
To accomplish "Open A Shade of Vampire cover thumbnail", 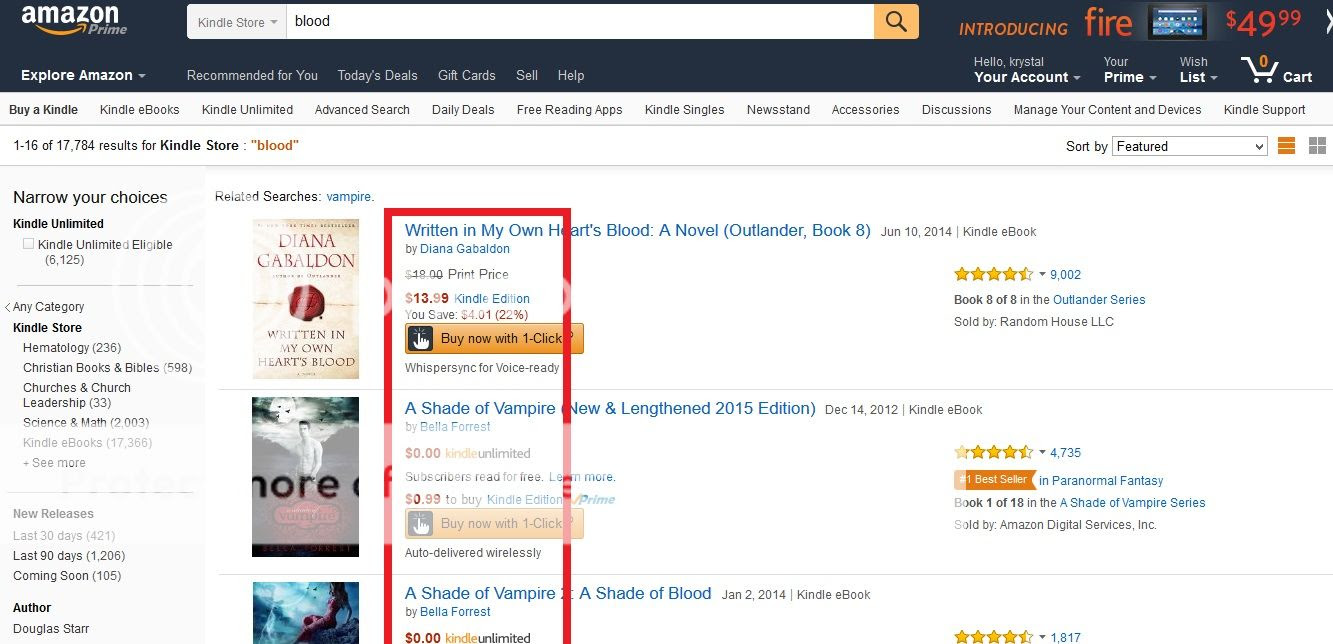I will coord(305,477).
